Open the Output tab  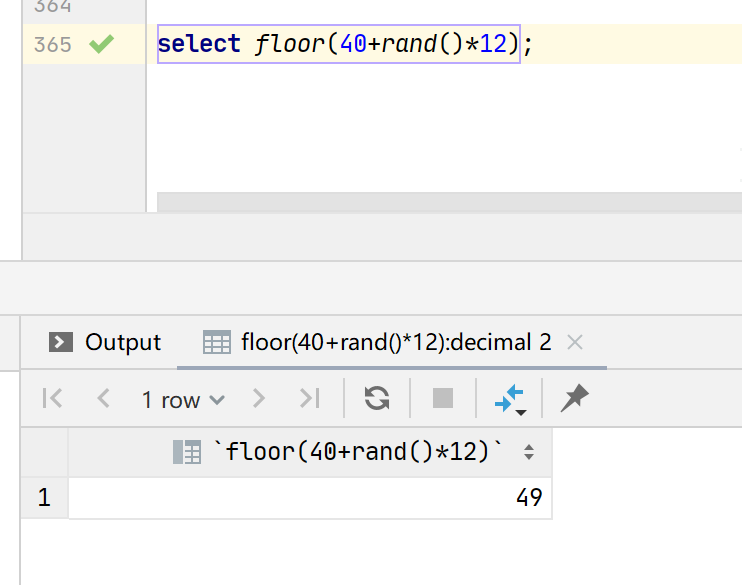tap(105, 342)
